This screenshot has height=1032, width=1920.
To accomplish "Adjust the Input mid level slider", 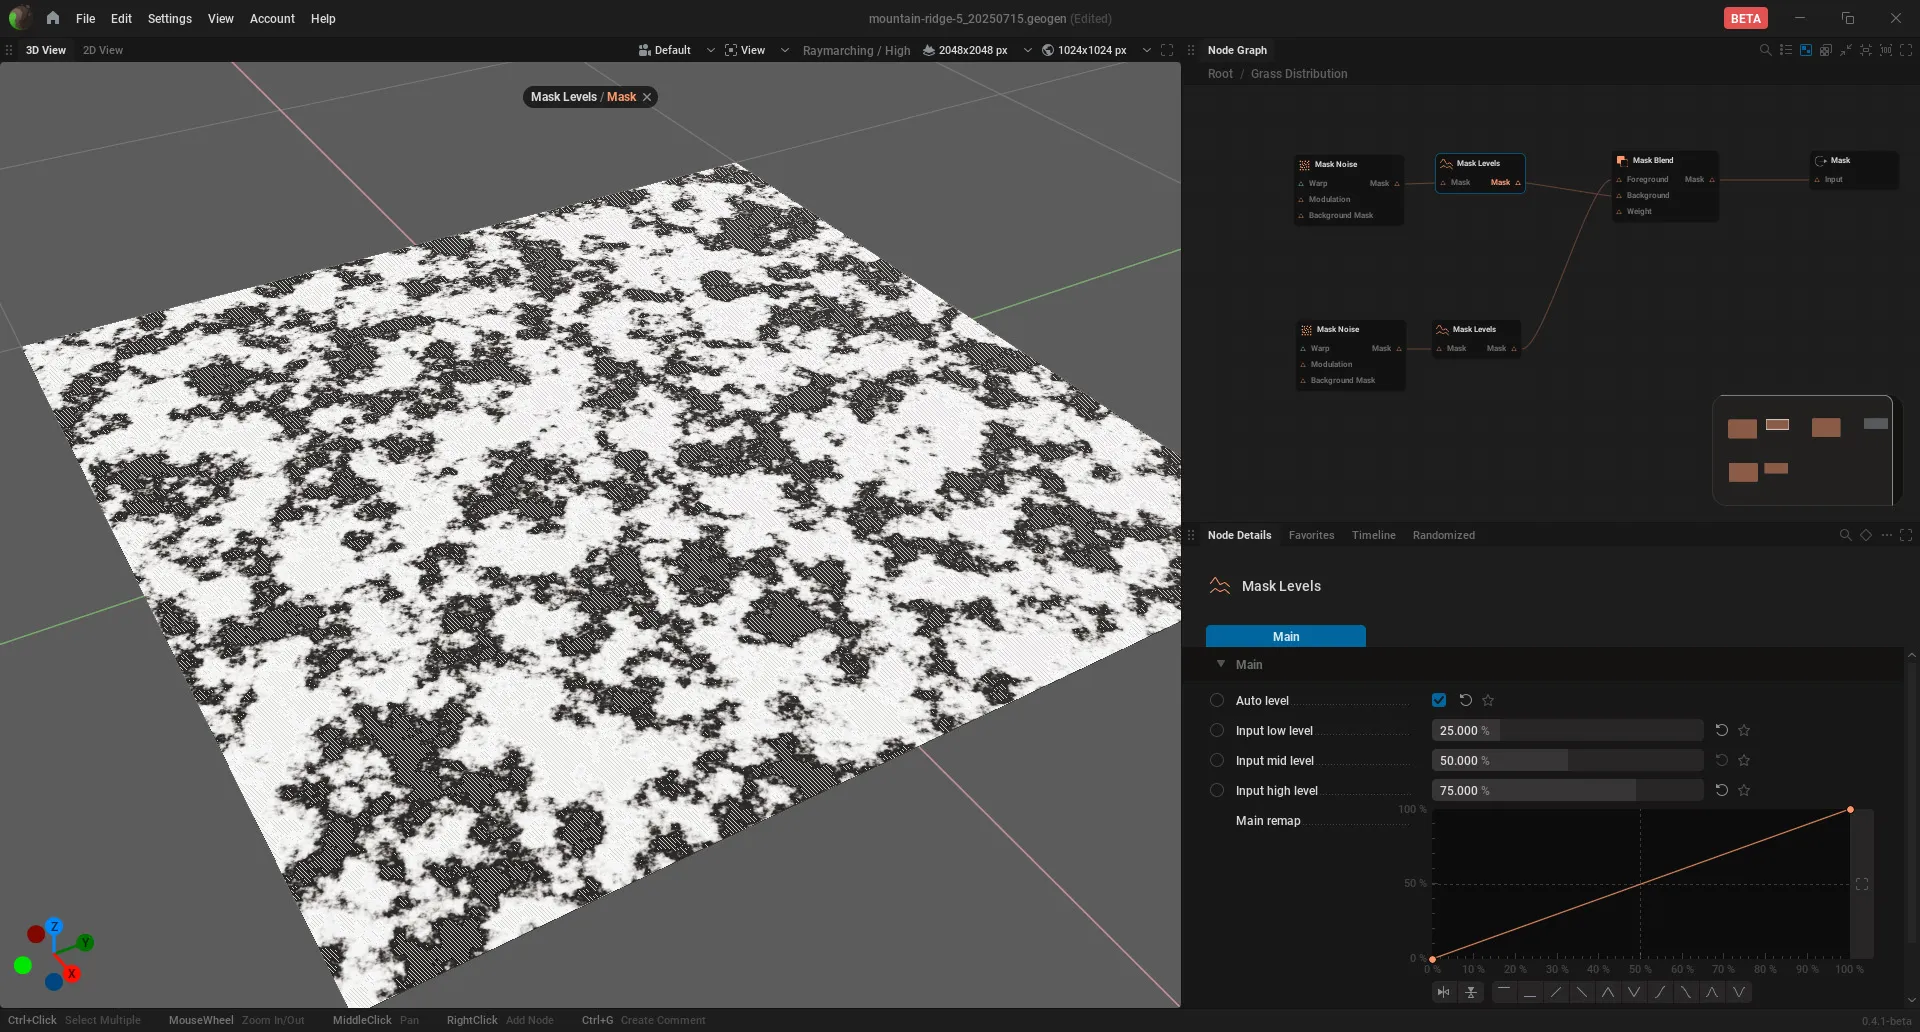I will [x=1567, y=760].
